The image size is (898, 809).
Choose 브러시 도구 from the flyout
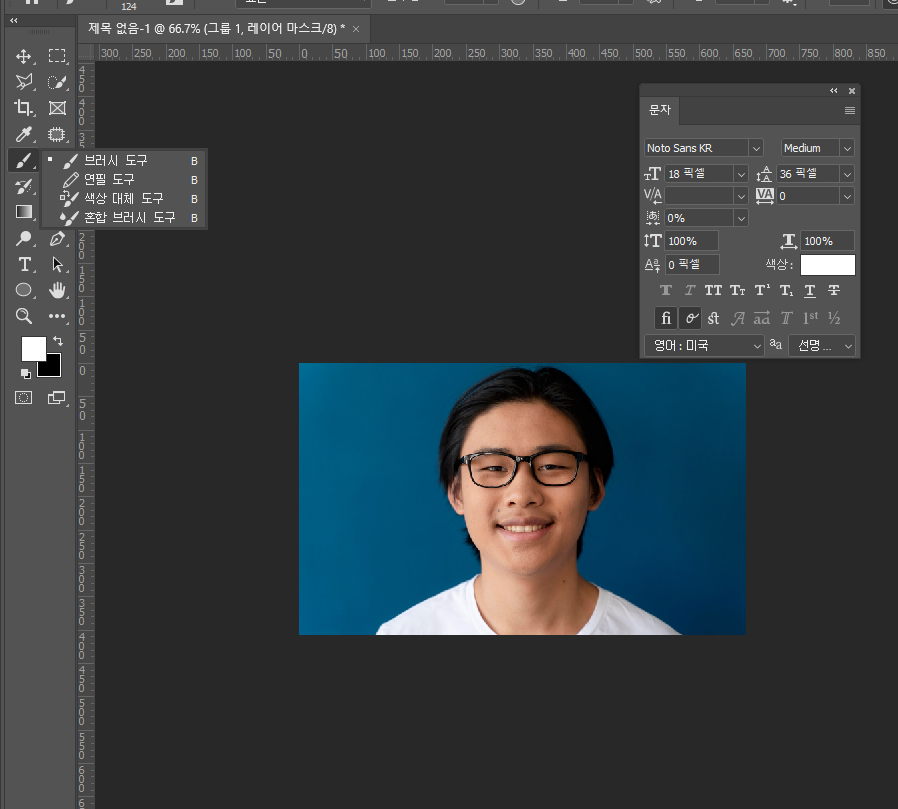(x=123, y=161)
